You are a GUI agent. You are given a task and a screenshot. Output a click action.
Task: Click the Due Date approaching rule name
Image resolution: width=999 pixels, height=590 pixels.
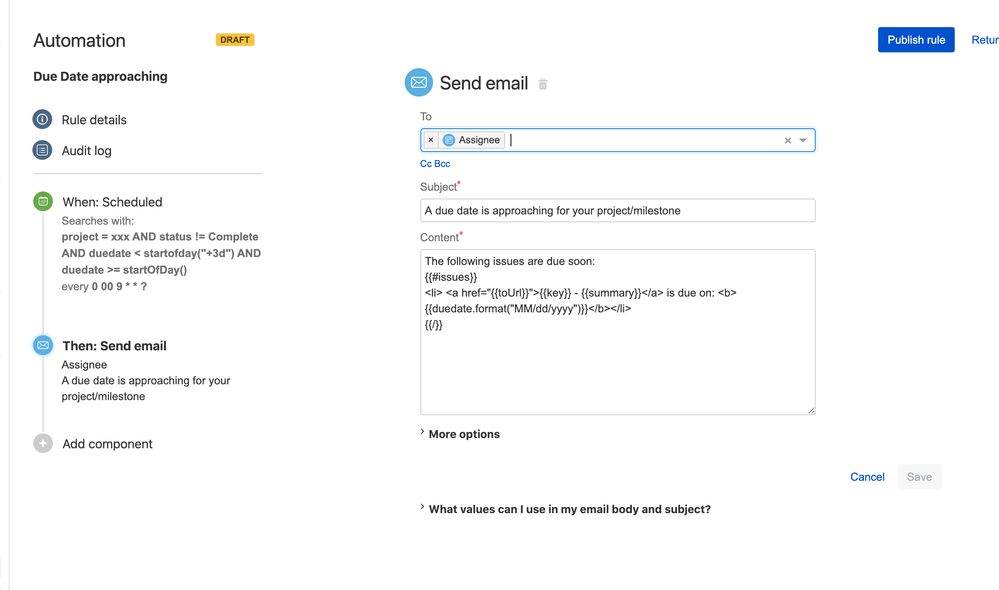tap(100, 76)
